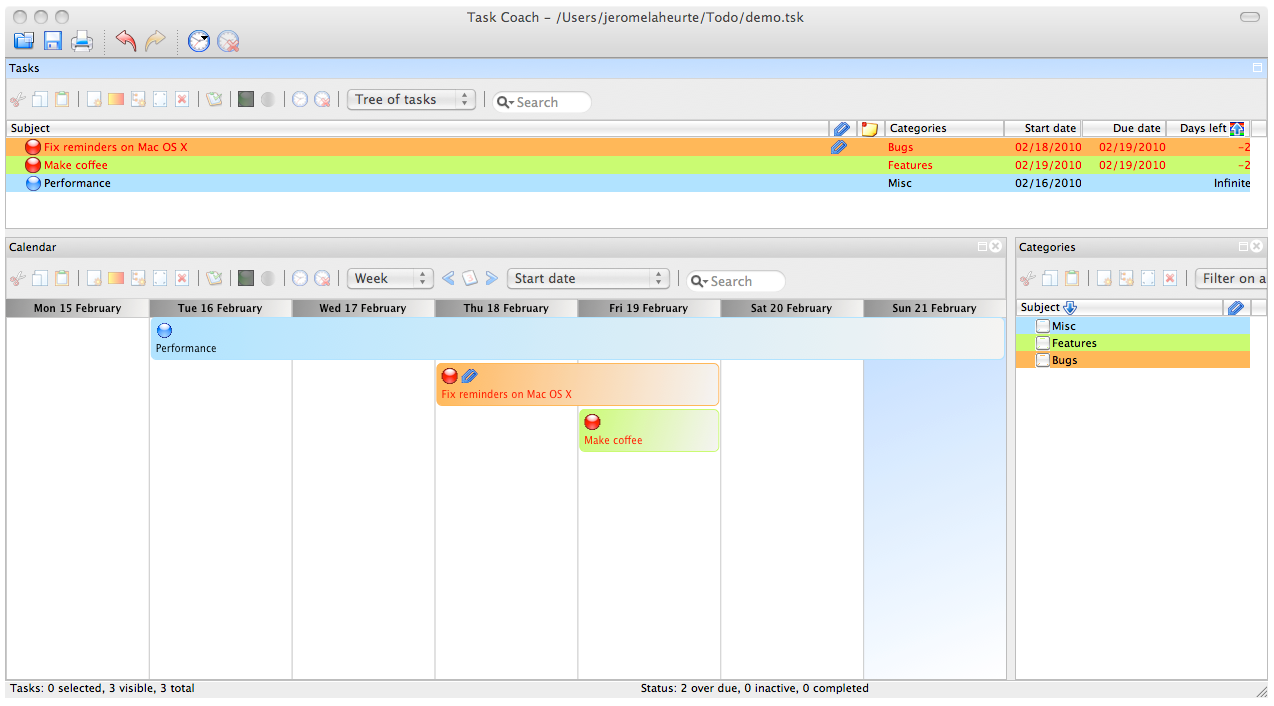Check the Bugs category checkbox
This screenshot has height=706, width=1274.
coord(1043,360)
